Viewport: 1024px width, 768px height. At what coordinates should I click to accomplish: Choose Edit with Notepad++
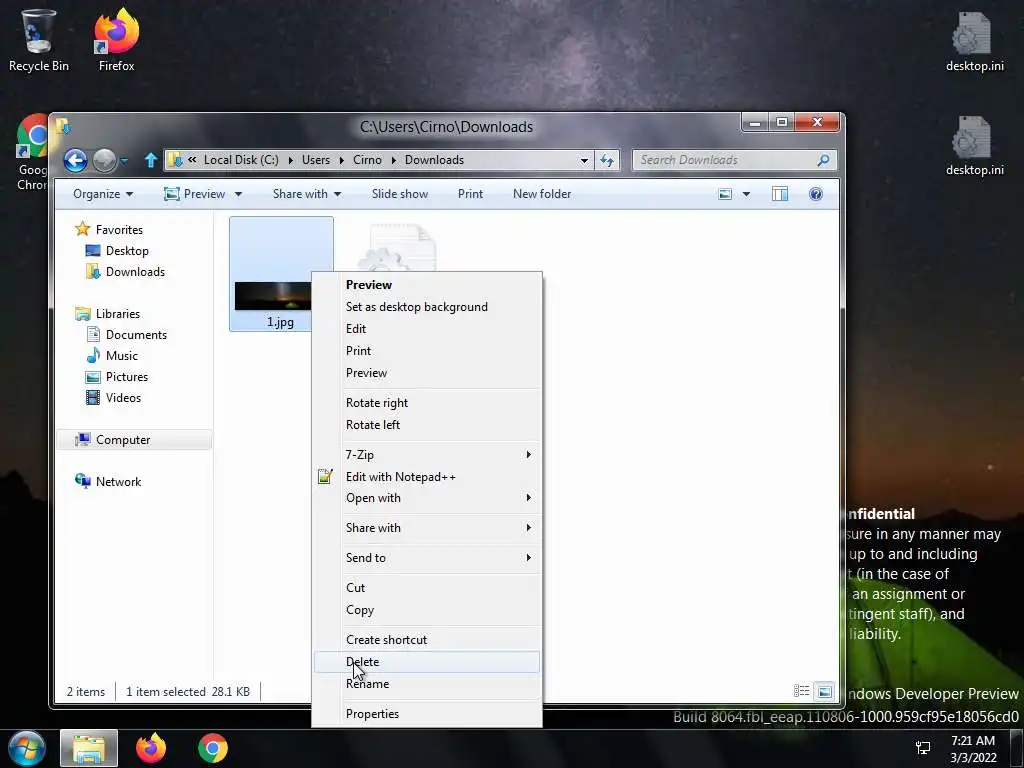click(427, 477)
